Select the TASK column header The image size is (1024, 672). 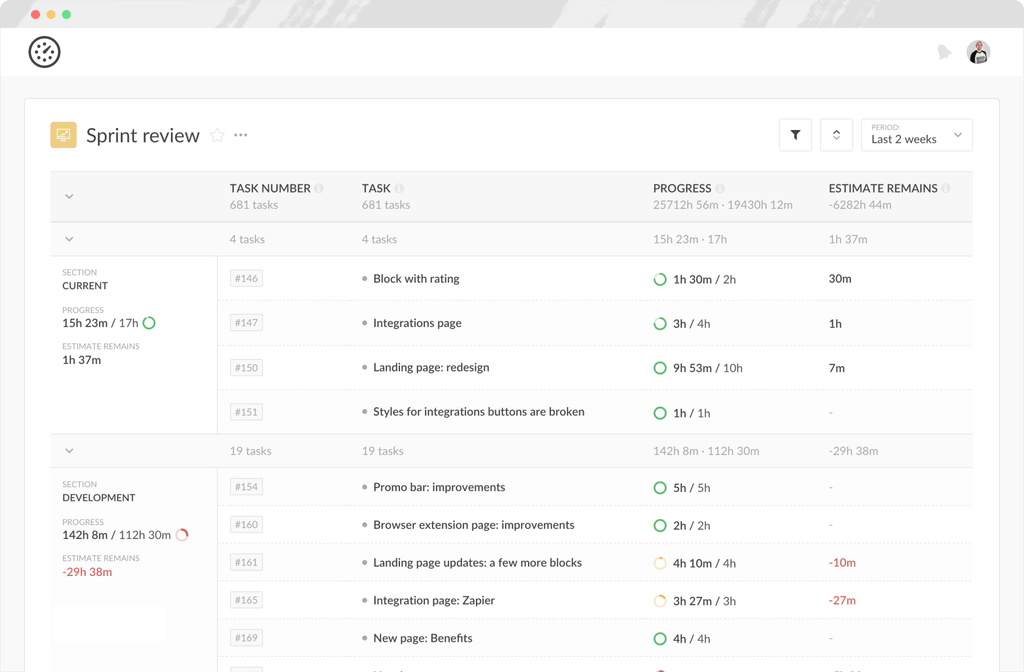pyautogui.click(x=376, y=187)
